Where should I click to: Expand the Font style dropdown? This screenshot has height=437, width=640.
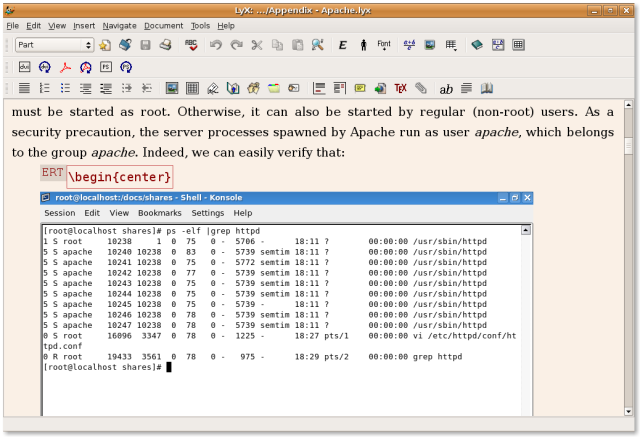[x=384, y=45]
